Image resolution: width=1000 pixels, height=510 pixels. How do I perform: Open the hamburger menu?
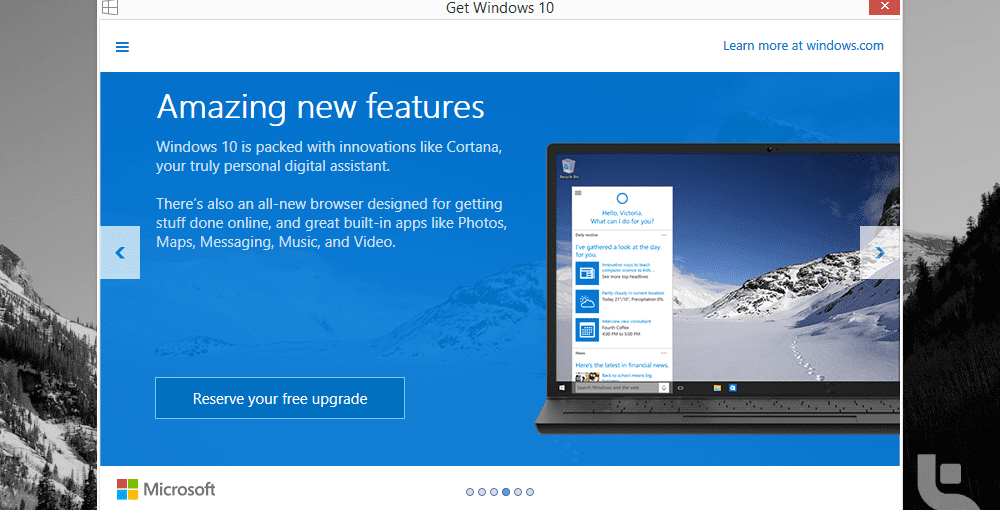click(122, 47)
